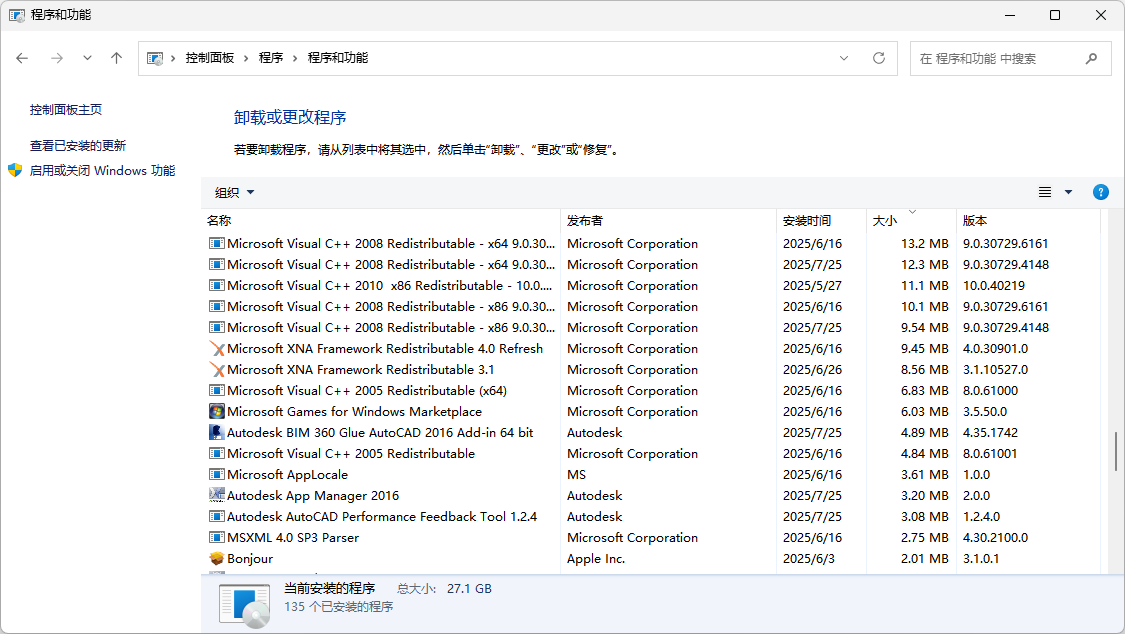Expand the chevron after 程序 breadcrumb
1125x634 pixels.
(295, 58)
